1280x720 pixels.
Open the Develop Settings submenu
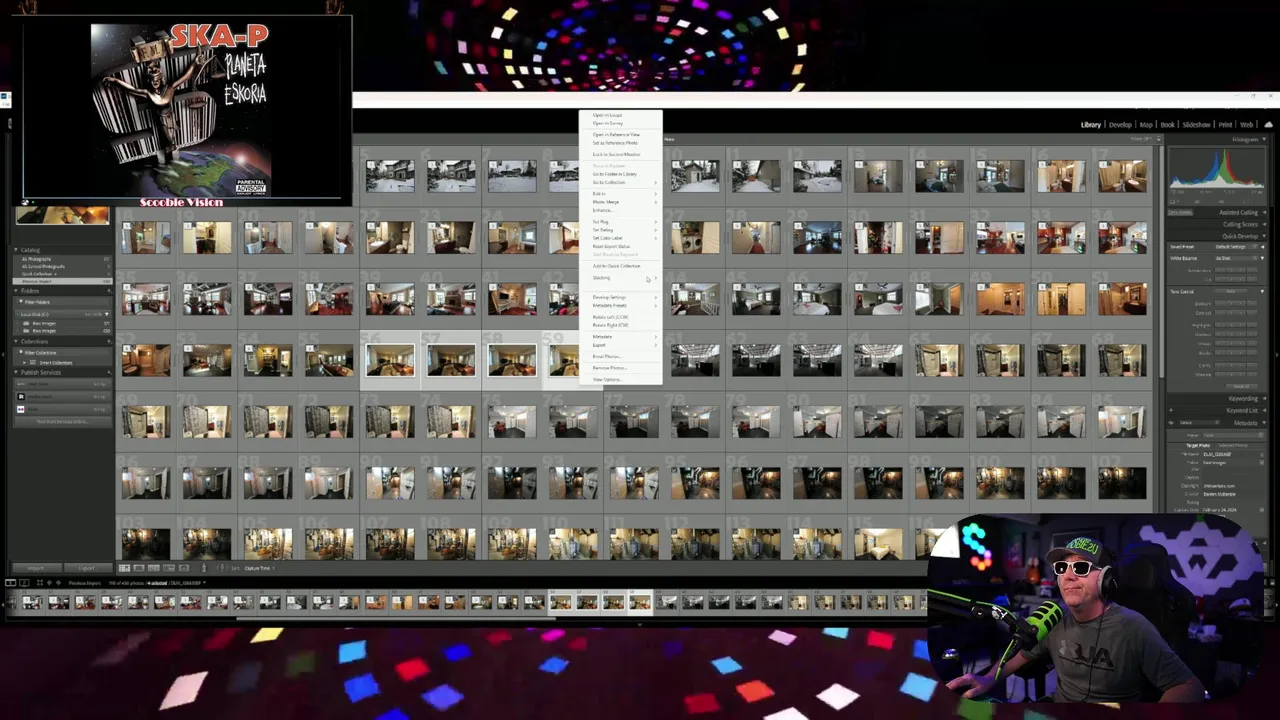pyautogui.click(x=620, y=297)
